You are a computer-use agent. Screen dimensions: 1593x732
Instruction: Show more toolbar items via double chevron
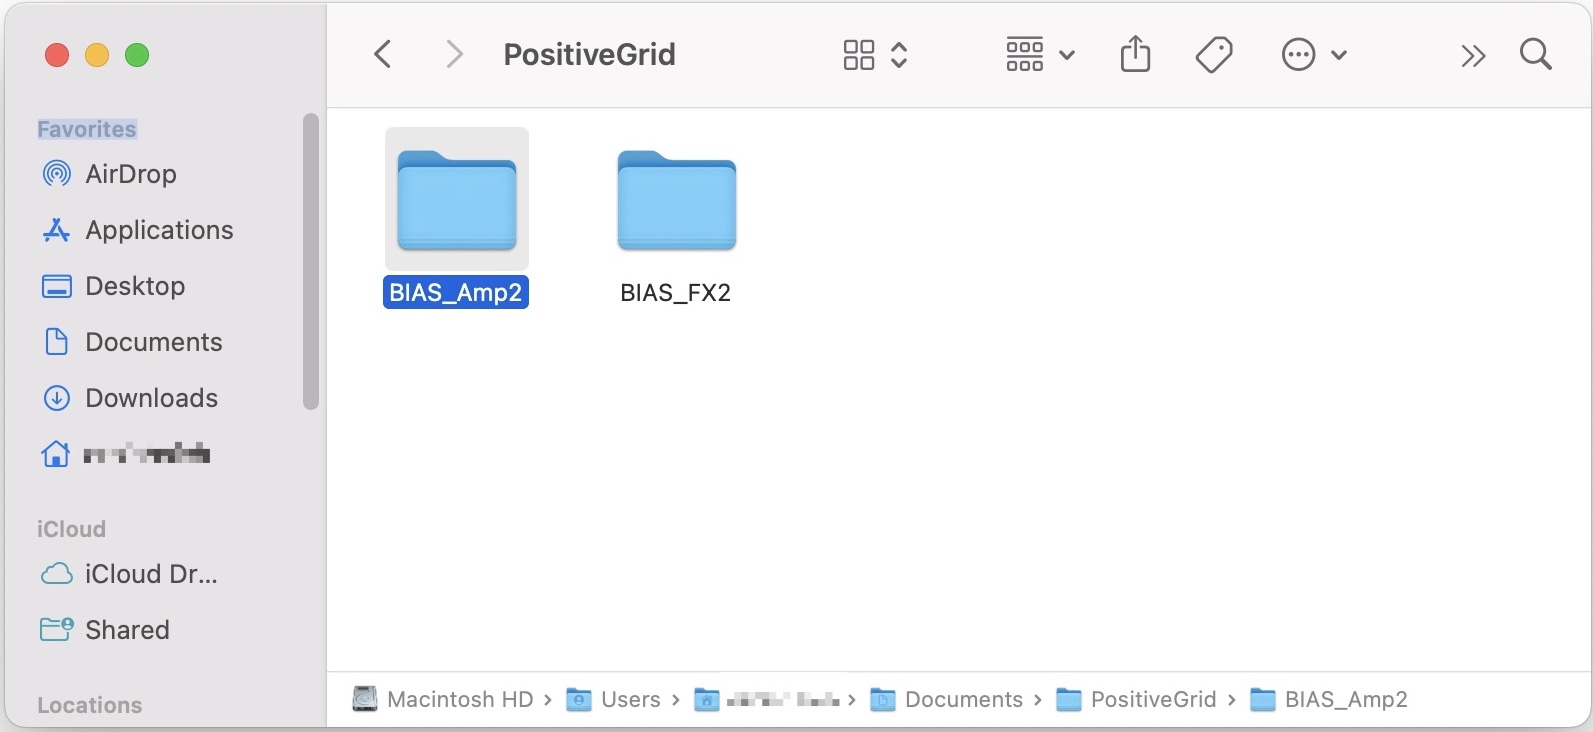coord(1472,55)
